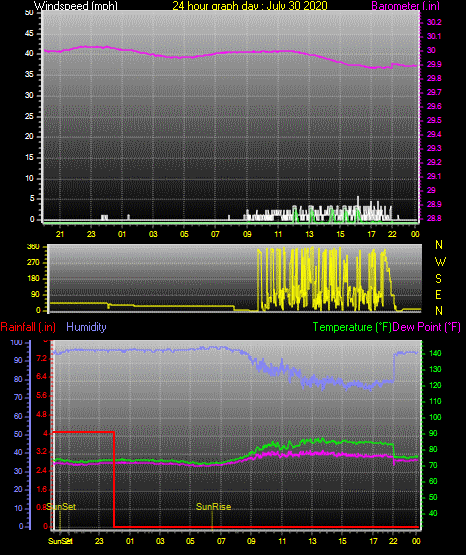
Task: Click the S compass direction label
Action: pyautogui.click(x=438, y=279)
